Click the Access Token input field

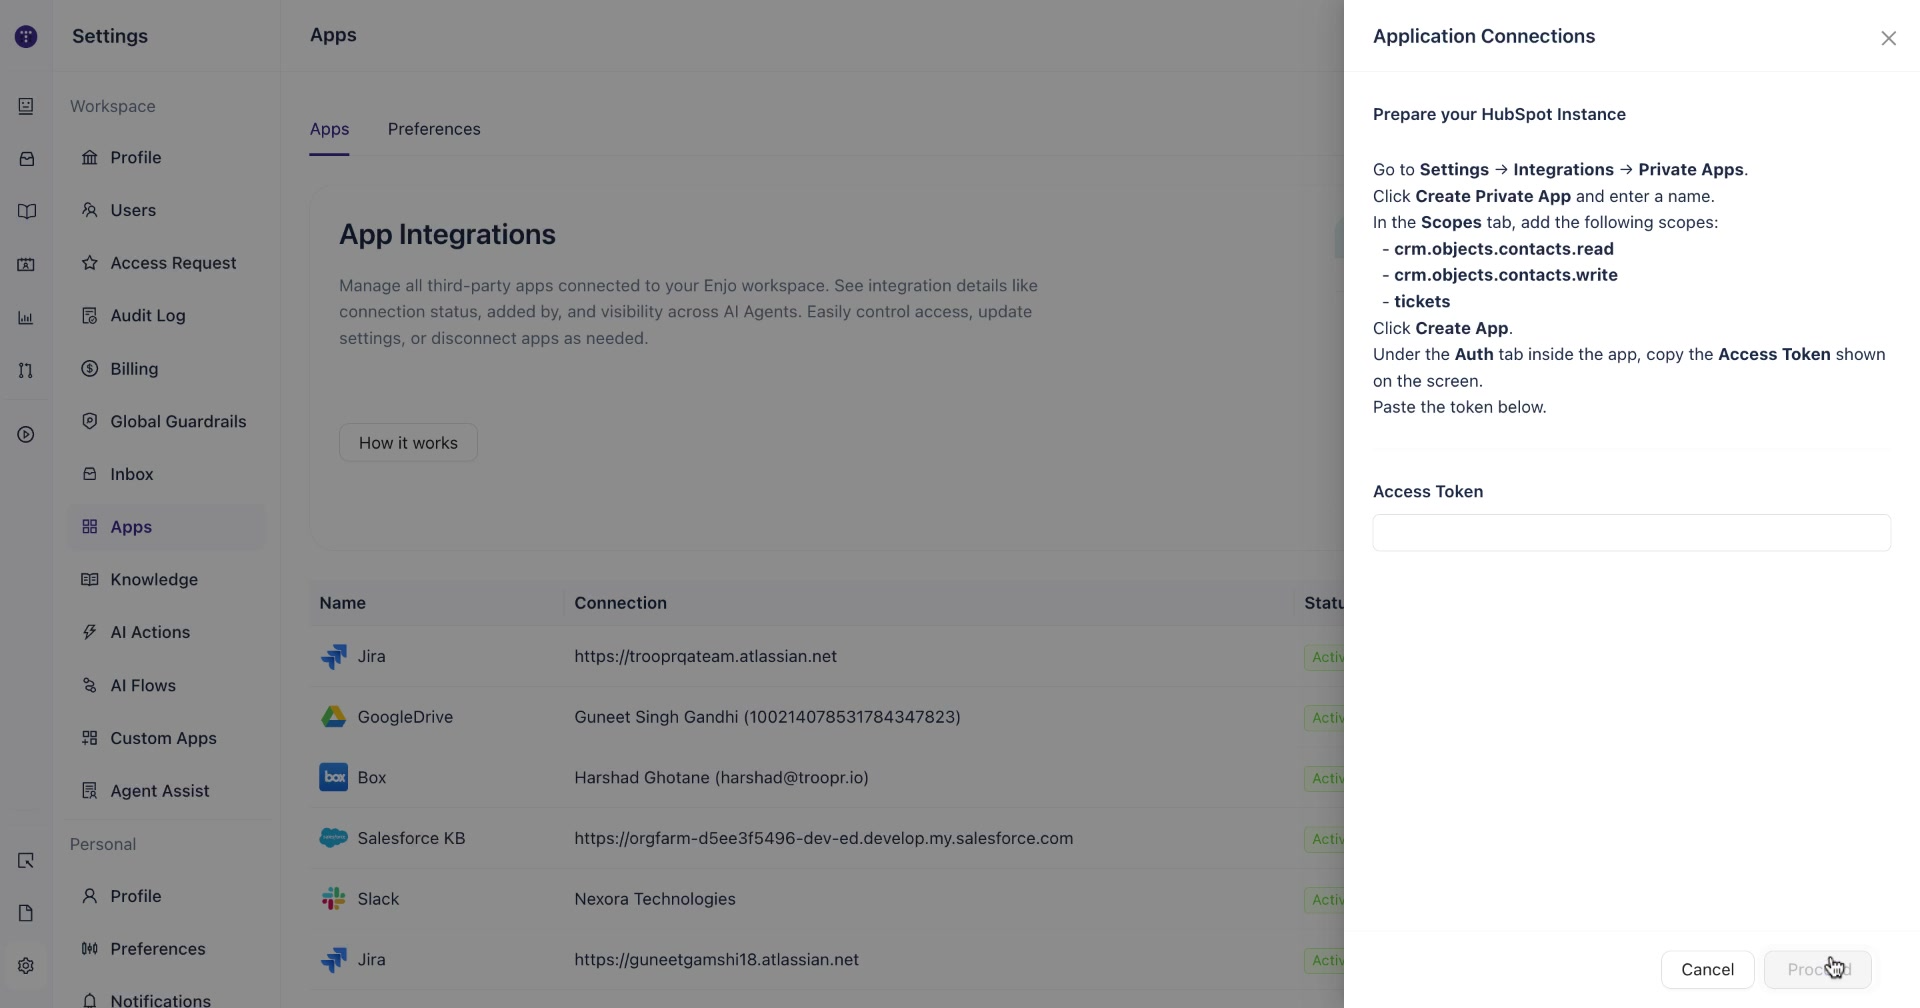(x=1631, y=533)
